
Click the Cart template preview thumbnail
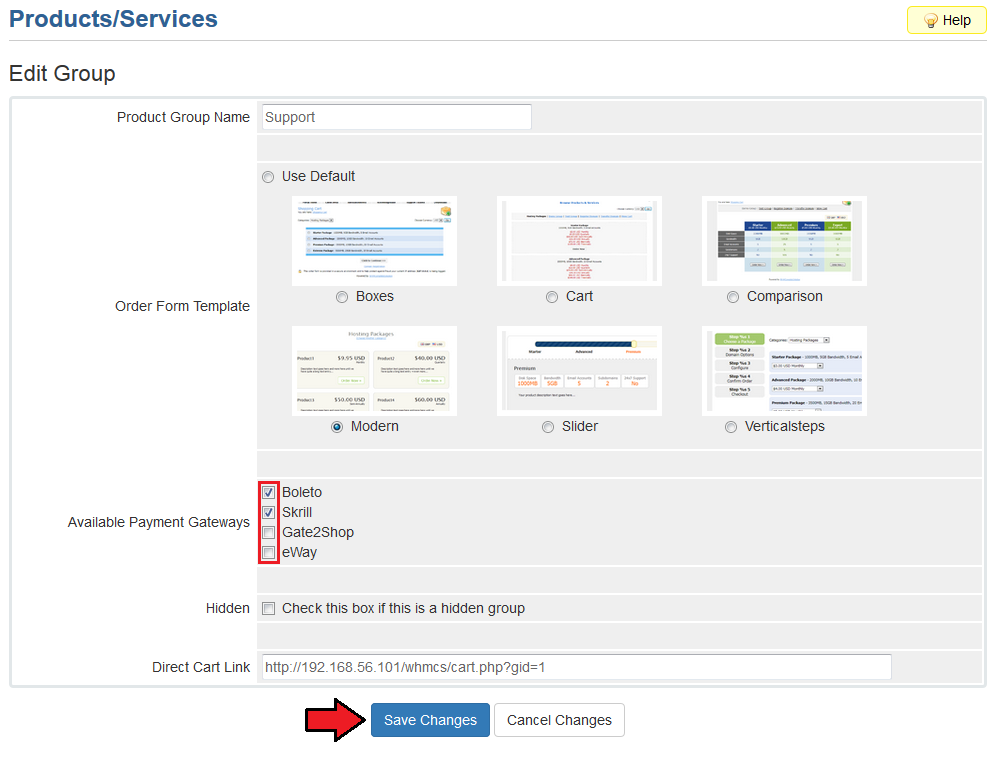[x=579, y=241]
